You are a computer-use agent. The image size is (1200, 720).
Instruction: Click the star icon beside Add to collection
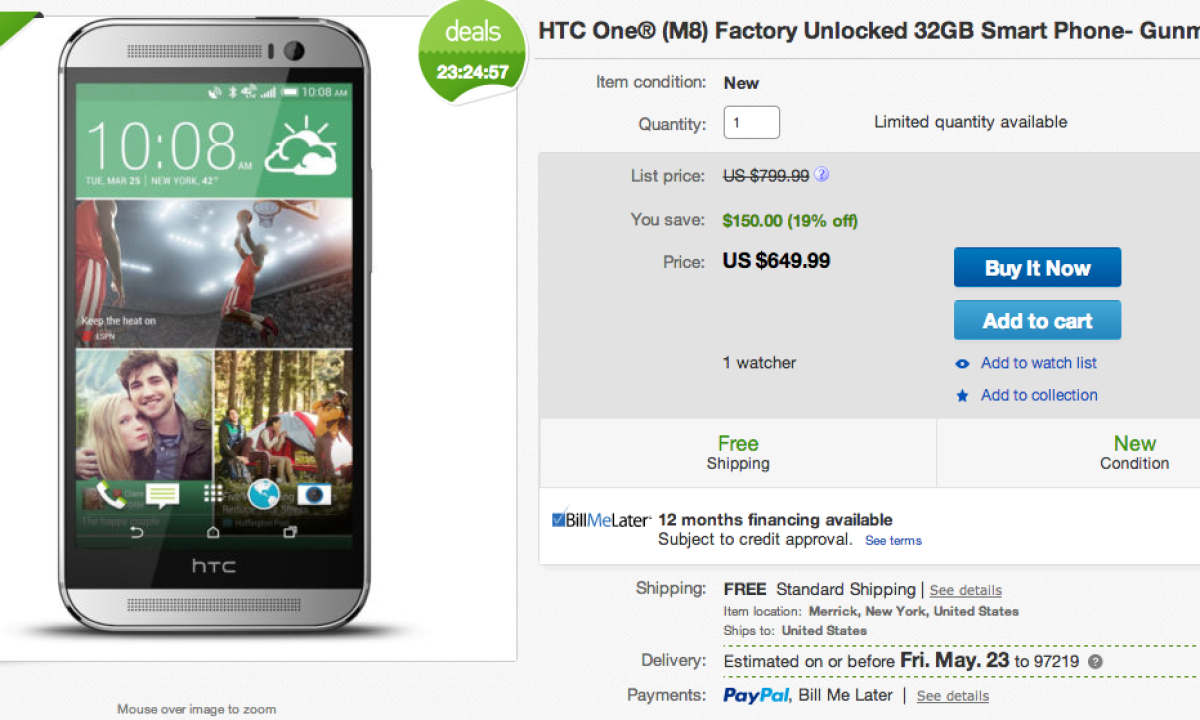[x=962, y=396]
